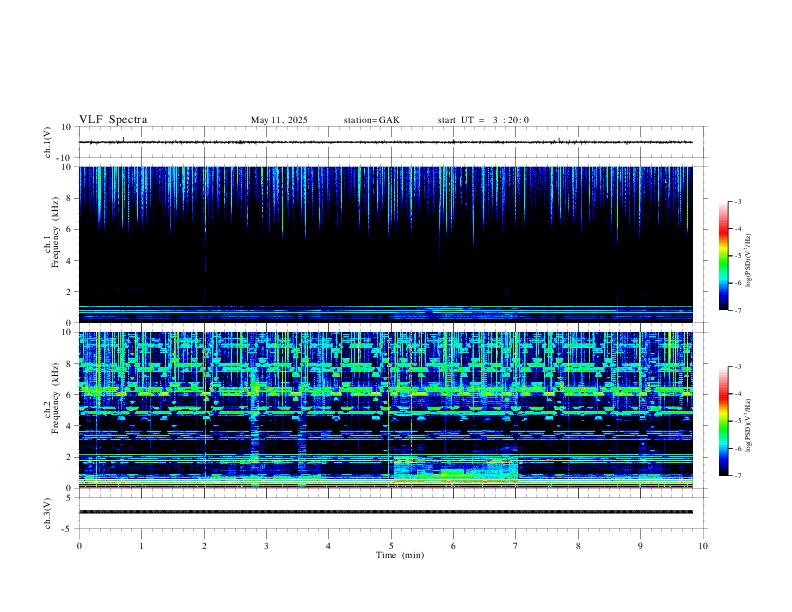Click the ch.3 thick black signal trace
Image resolution: width=792 pixels, height=612 pixels.
(385, 512)
